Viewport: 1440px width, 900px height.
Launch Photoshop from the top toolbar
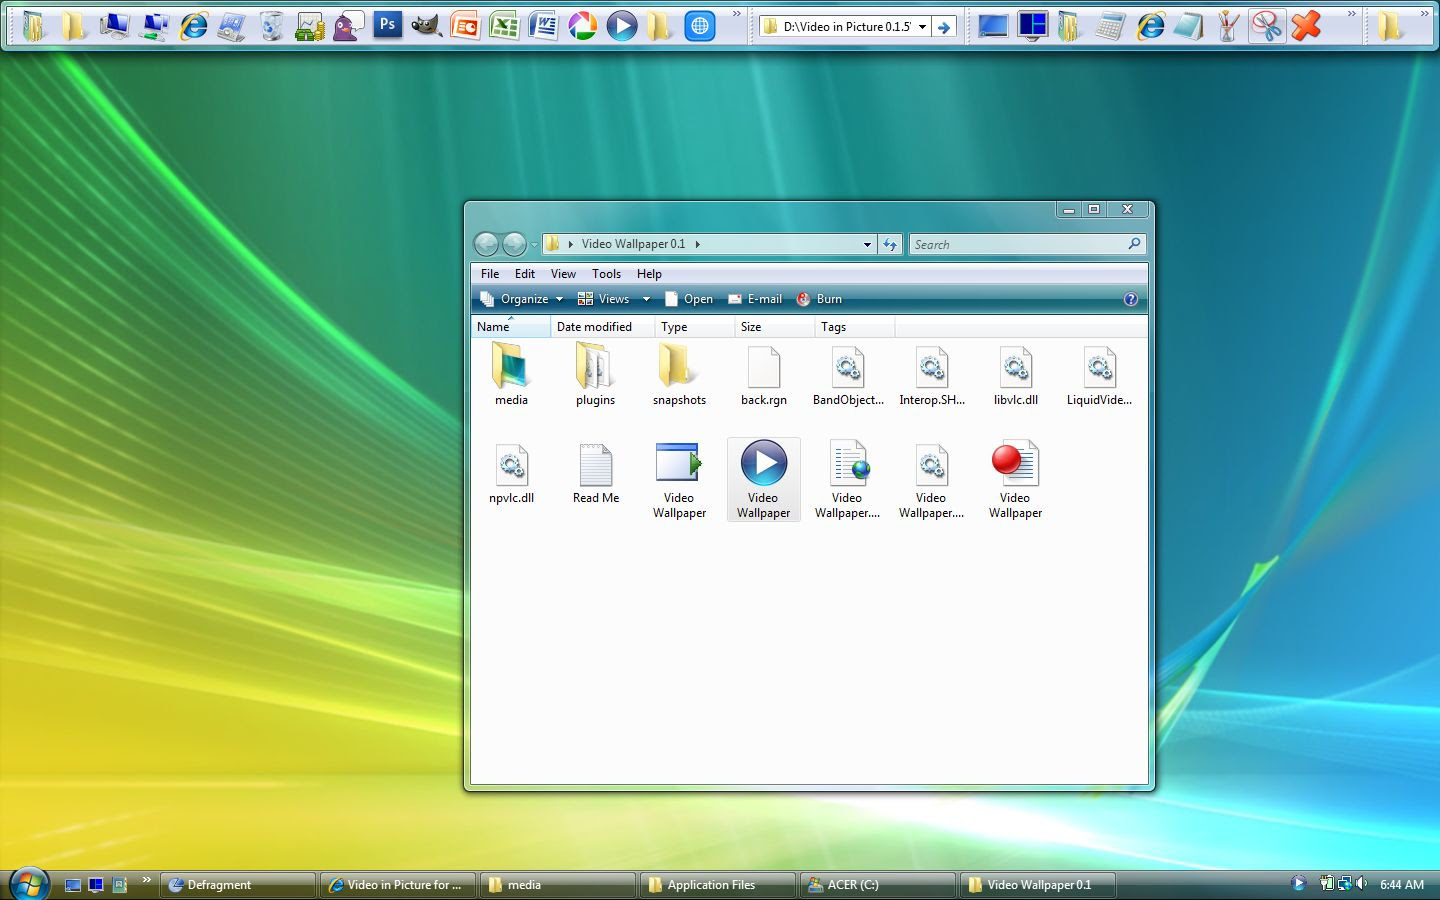pos(387,25)
